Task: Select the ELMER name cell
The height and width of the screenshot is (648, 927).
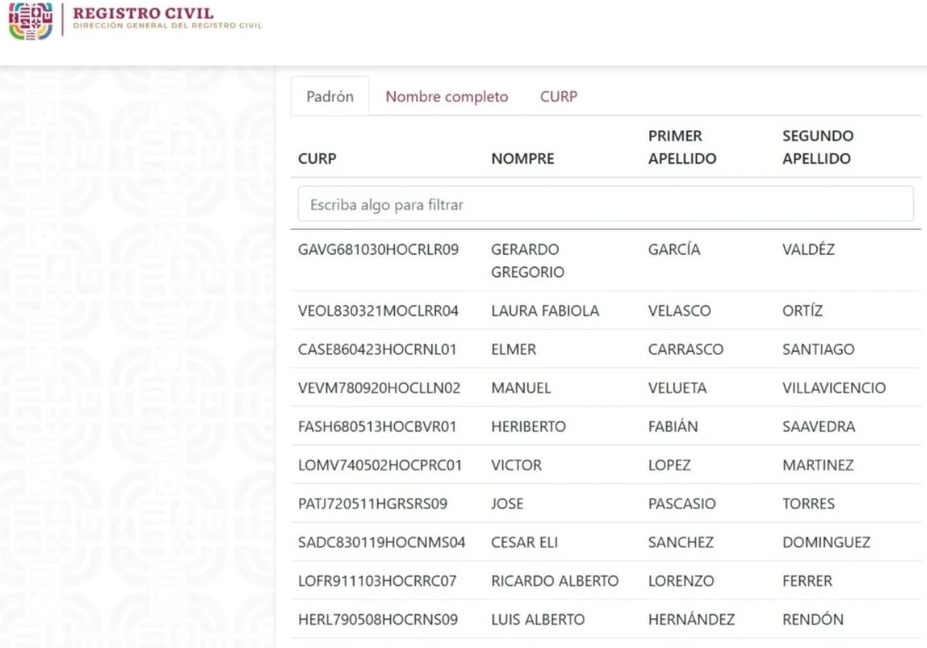Action: pyautogui.click(x=513, y=350)
